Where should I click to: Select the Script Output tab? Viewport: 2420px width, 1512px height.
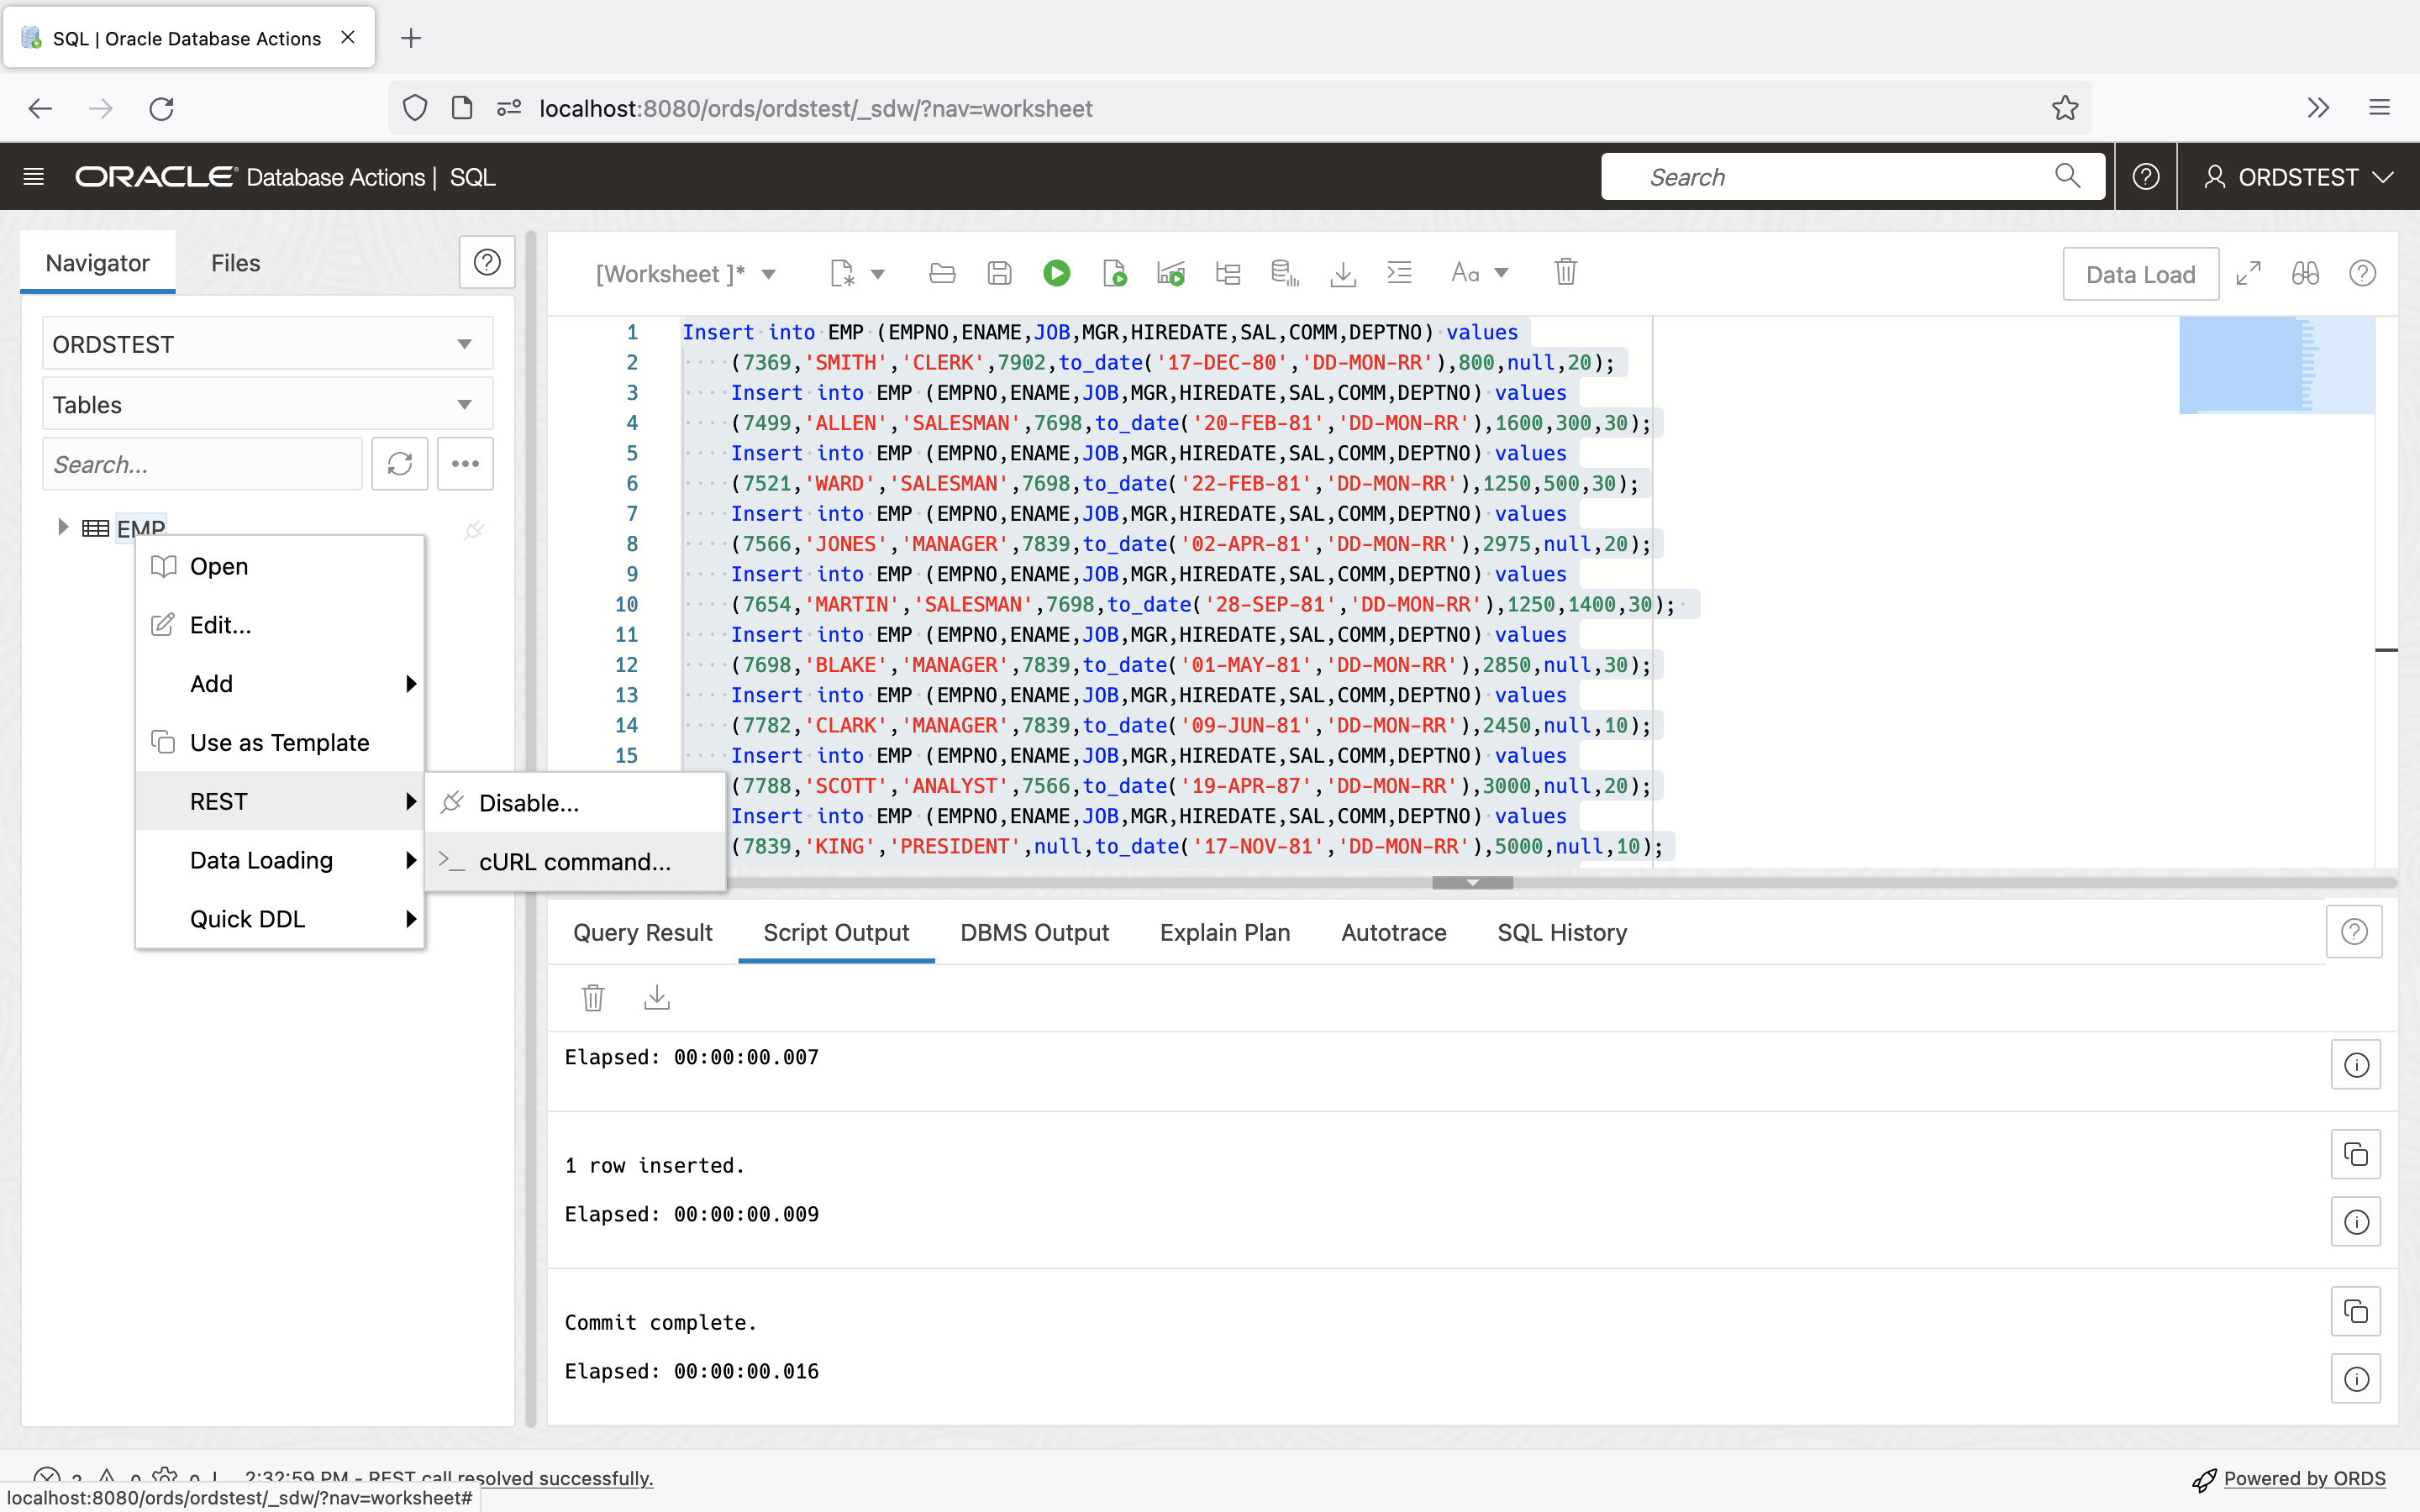pos(834,932)
